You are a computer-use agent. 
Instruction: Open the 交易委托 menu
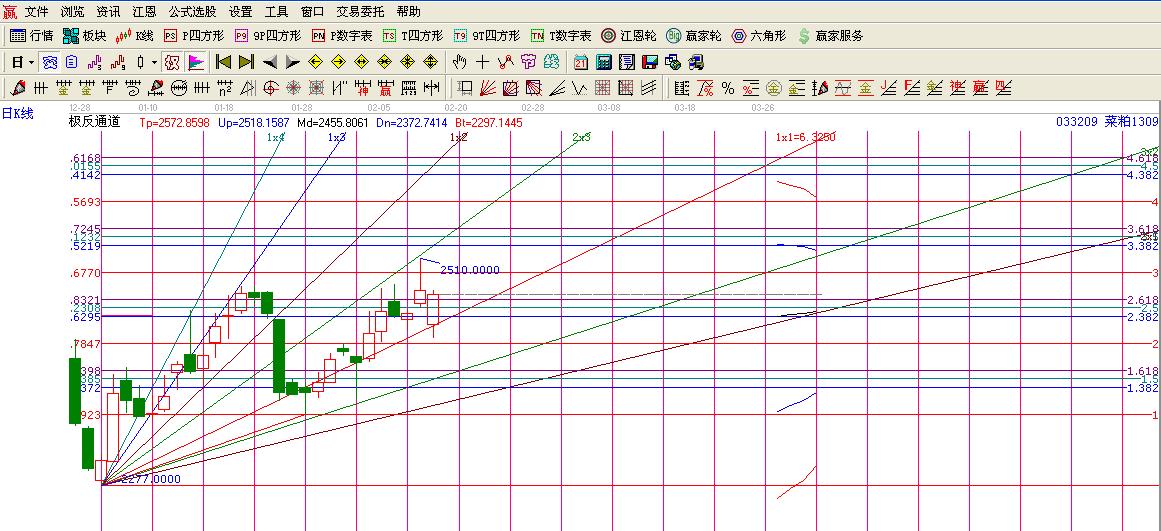[x=360, y=12]
